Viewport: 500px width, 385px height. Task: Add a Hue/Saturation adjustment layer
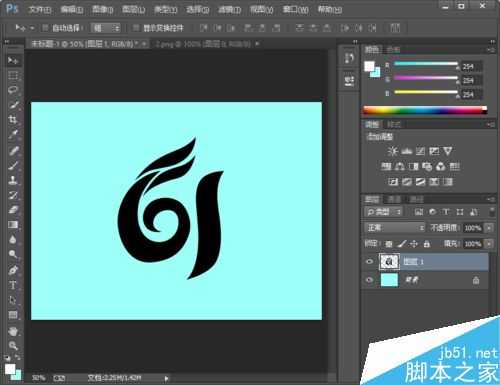tap(386, 166)
